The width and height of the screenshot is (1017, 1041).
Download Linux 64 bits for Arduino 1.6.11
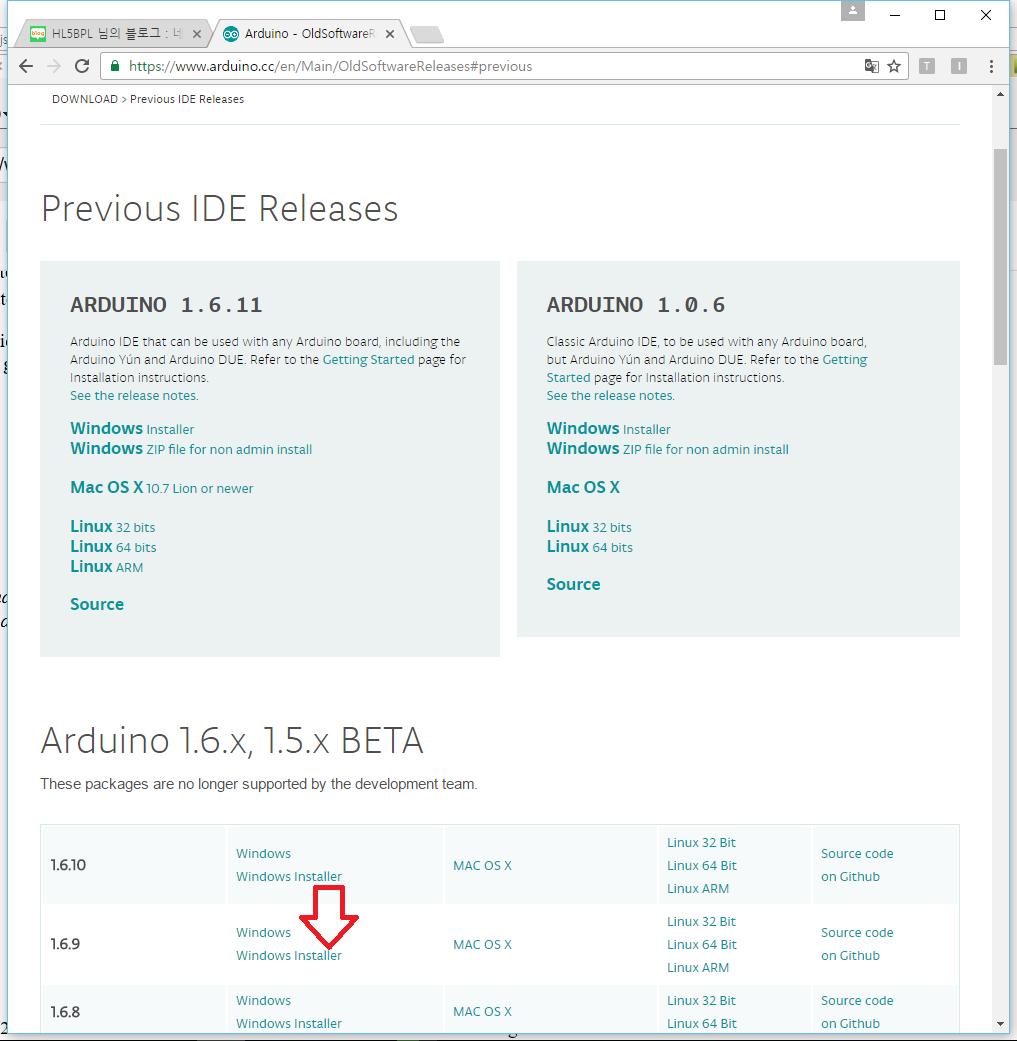coord(114,546)
